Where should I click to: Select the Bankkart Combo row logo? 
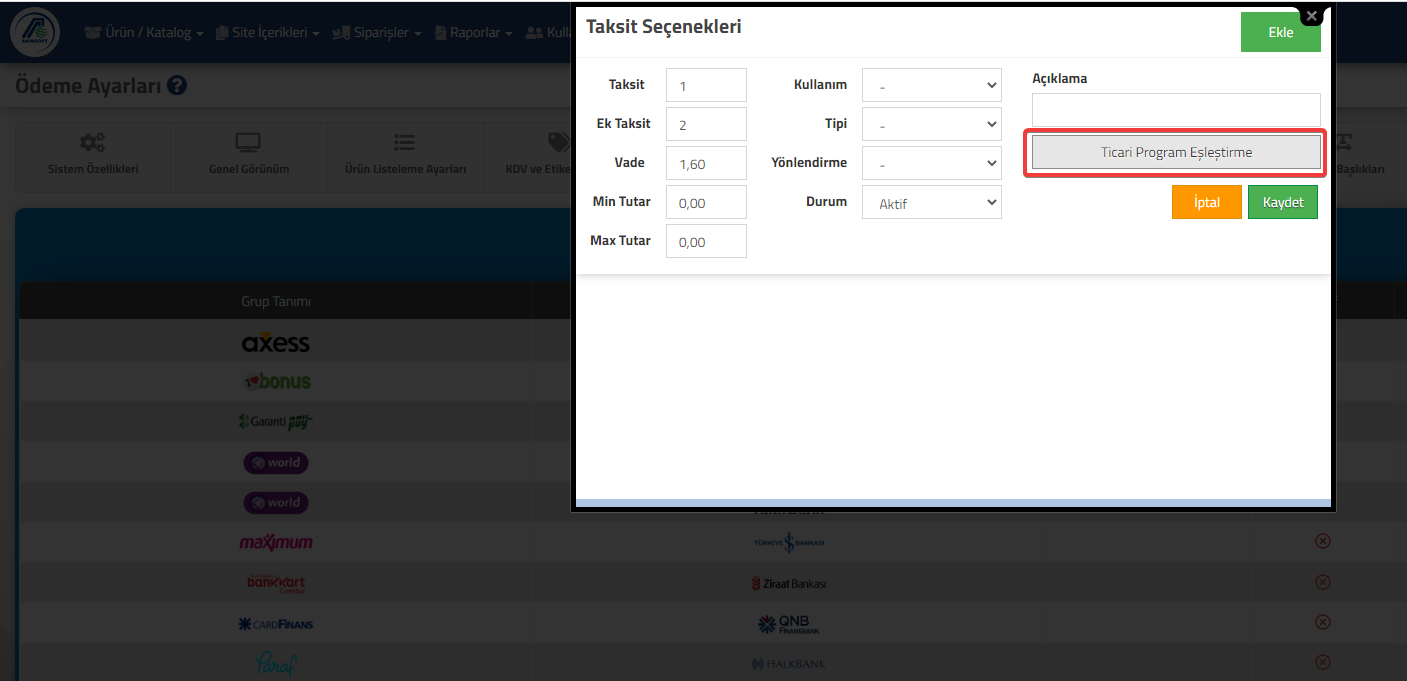(x=276, y=583)
